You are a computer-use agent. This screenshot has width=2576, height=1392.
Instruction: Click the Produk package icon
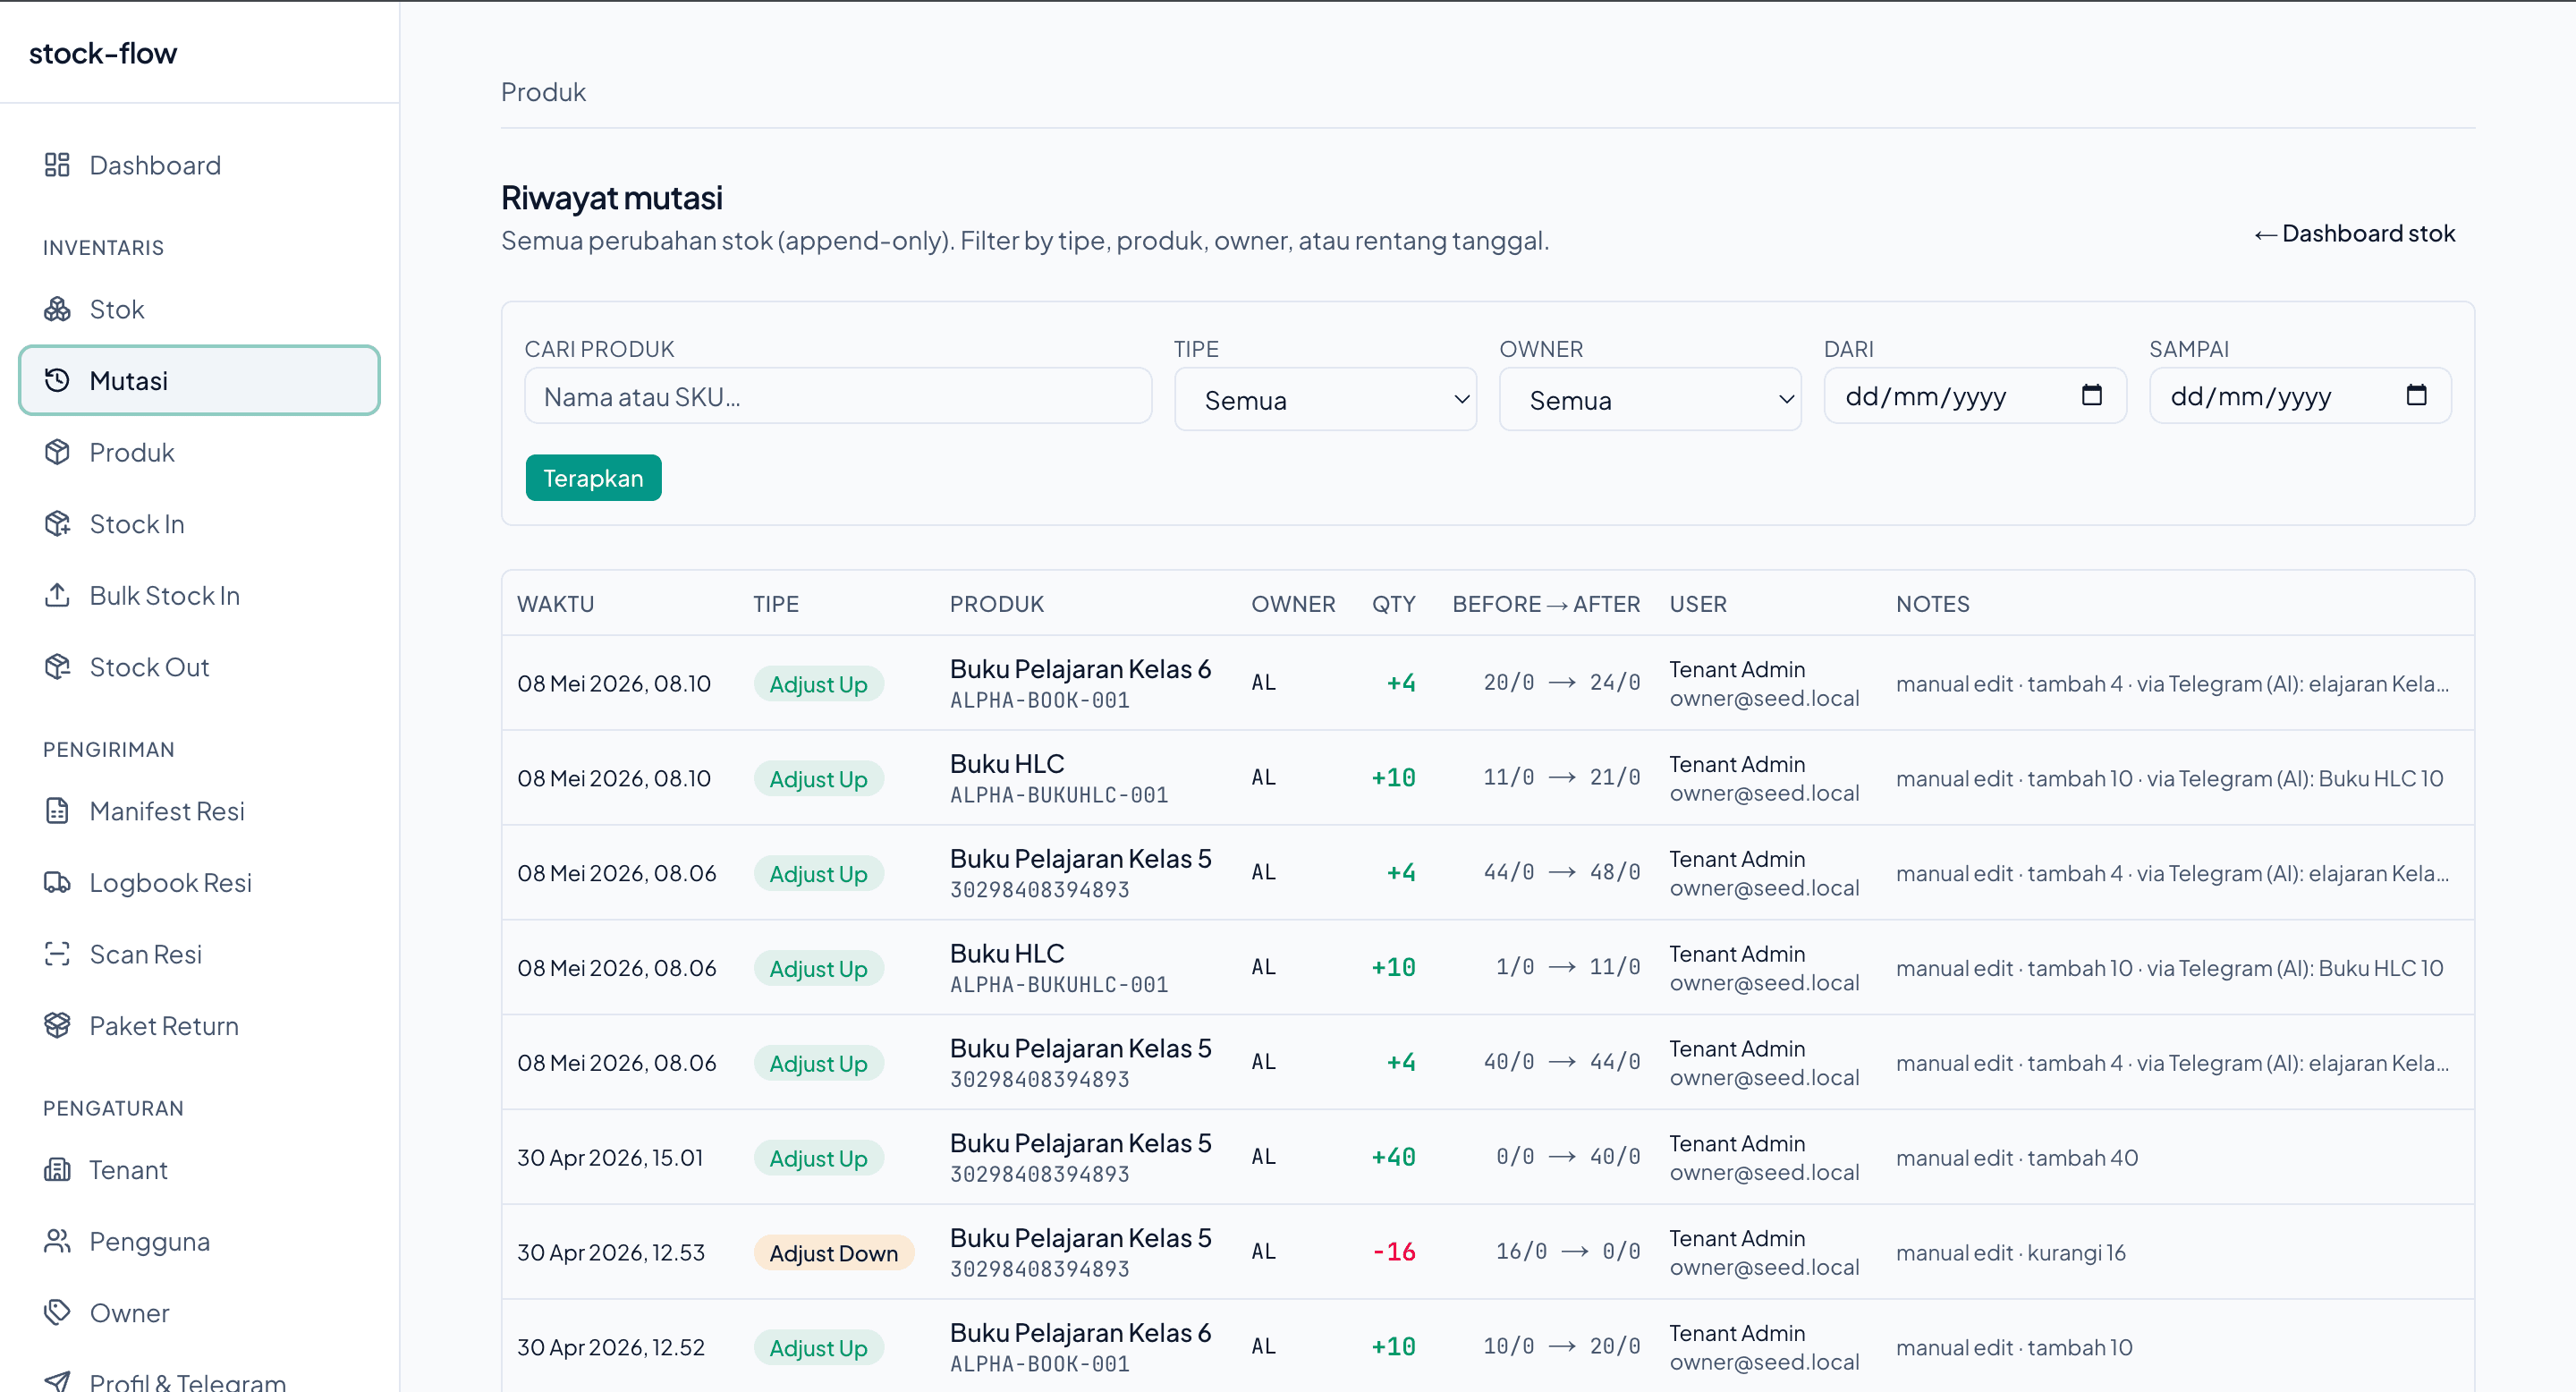coord(57,452)
